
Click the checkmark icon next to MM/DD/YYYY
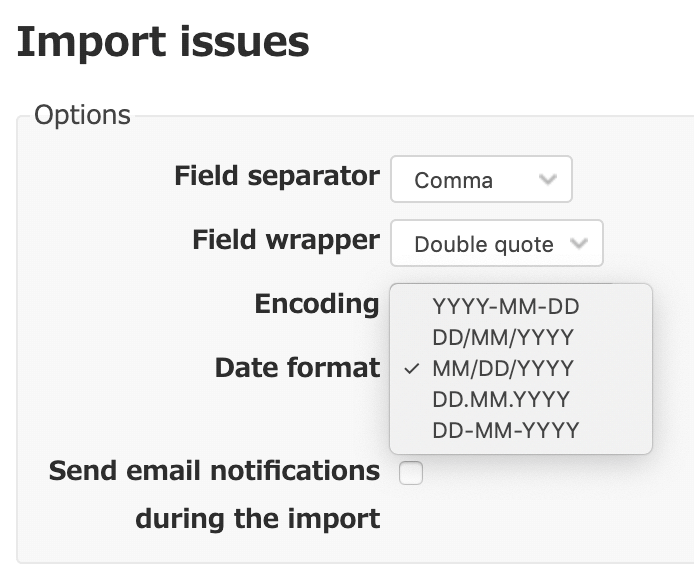coord(412,369)
